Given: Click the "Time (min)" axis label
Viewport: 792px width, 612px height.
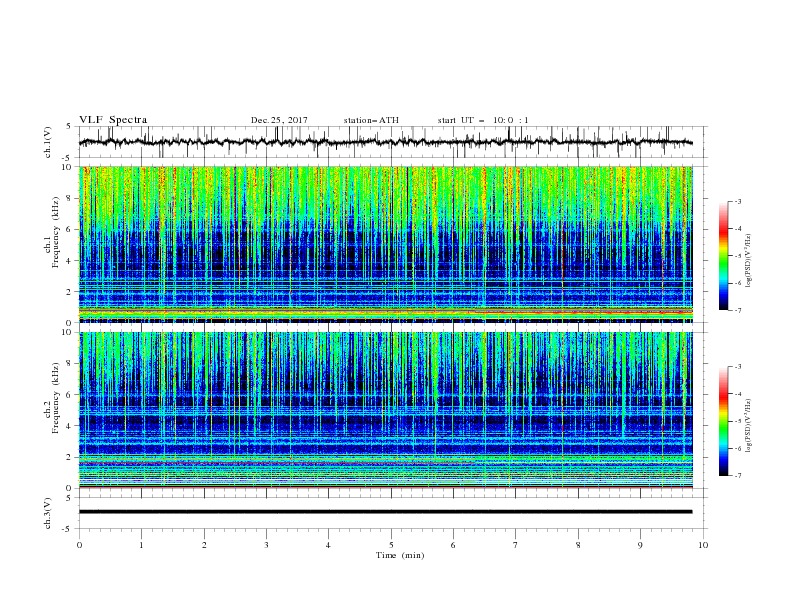Looking at the screenshot, I should (x=400, y=555).
